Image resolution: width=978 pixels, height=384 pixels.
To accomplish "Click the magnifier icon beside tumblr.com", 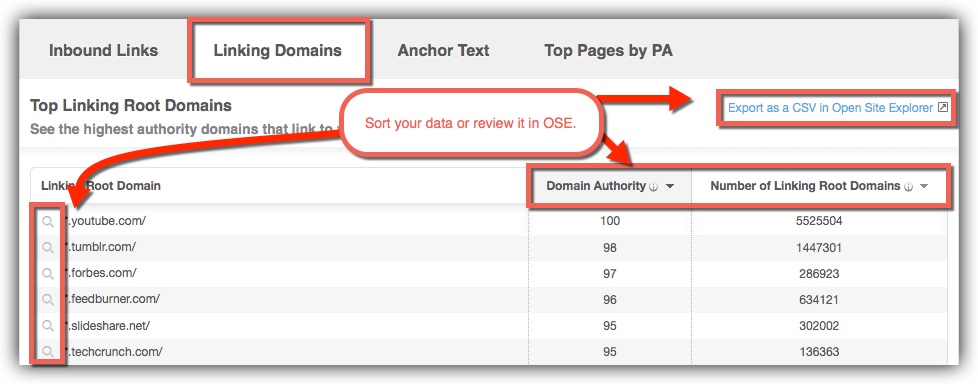I will 47,247.
